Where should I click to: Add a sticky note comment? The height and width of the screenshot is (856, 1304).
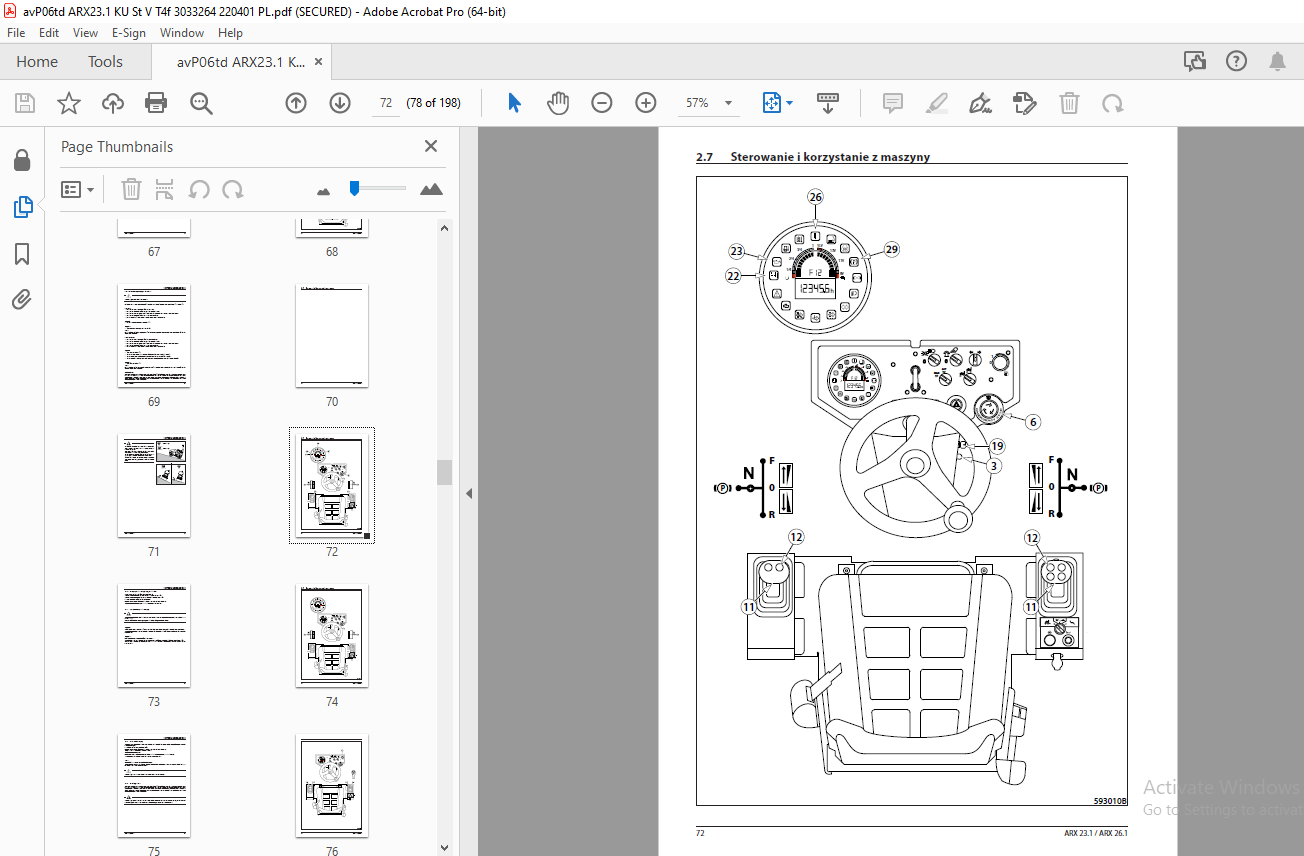(x=893, y=103)
